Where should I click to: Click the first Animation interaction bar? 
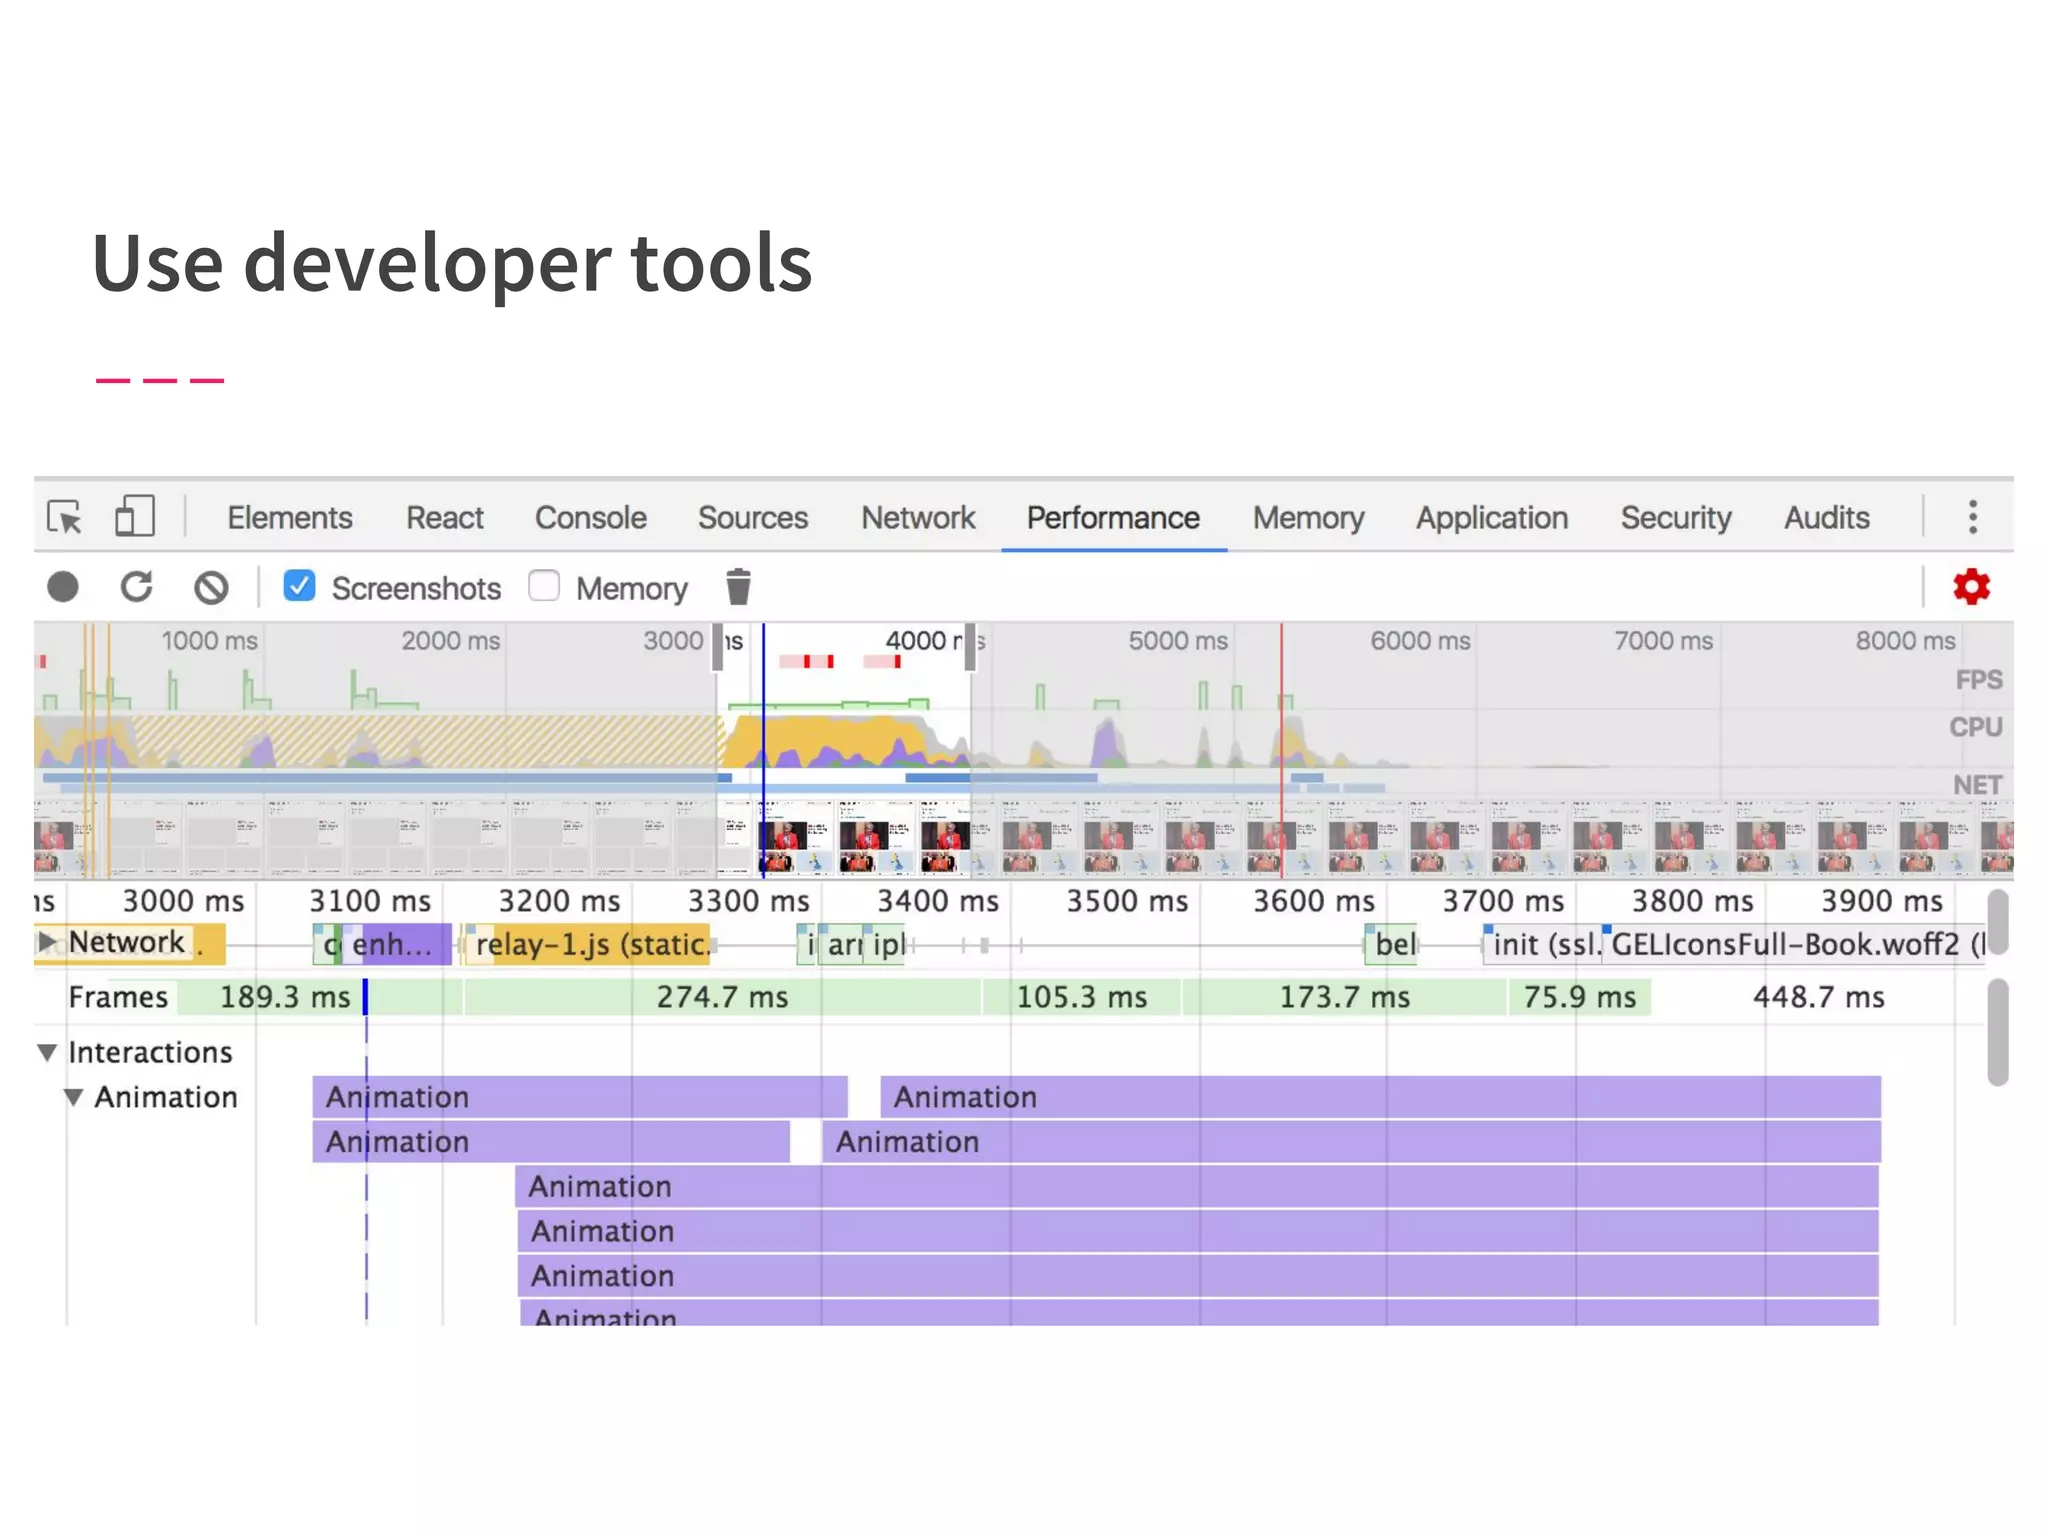580,1097
